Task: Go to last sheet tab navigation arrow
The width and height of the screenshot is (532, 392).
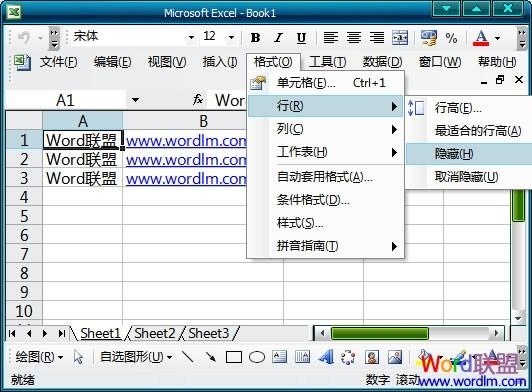Action: 62,333
